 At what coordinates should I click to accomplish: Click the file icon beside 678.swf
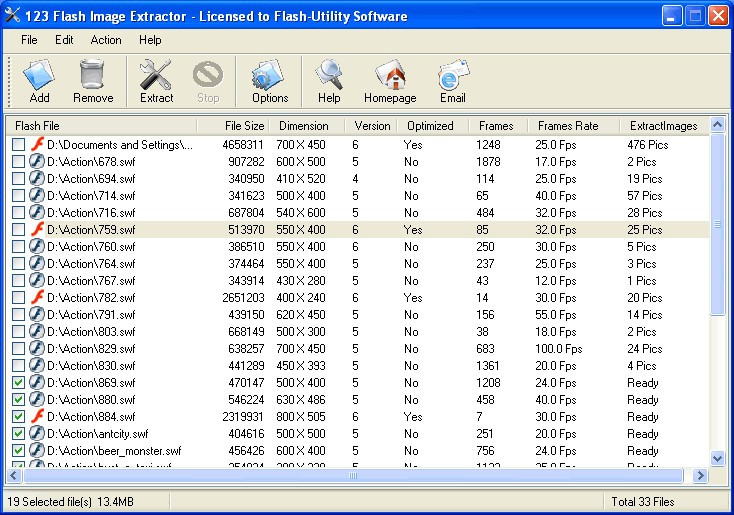coord(37,162)
